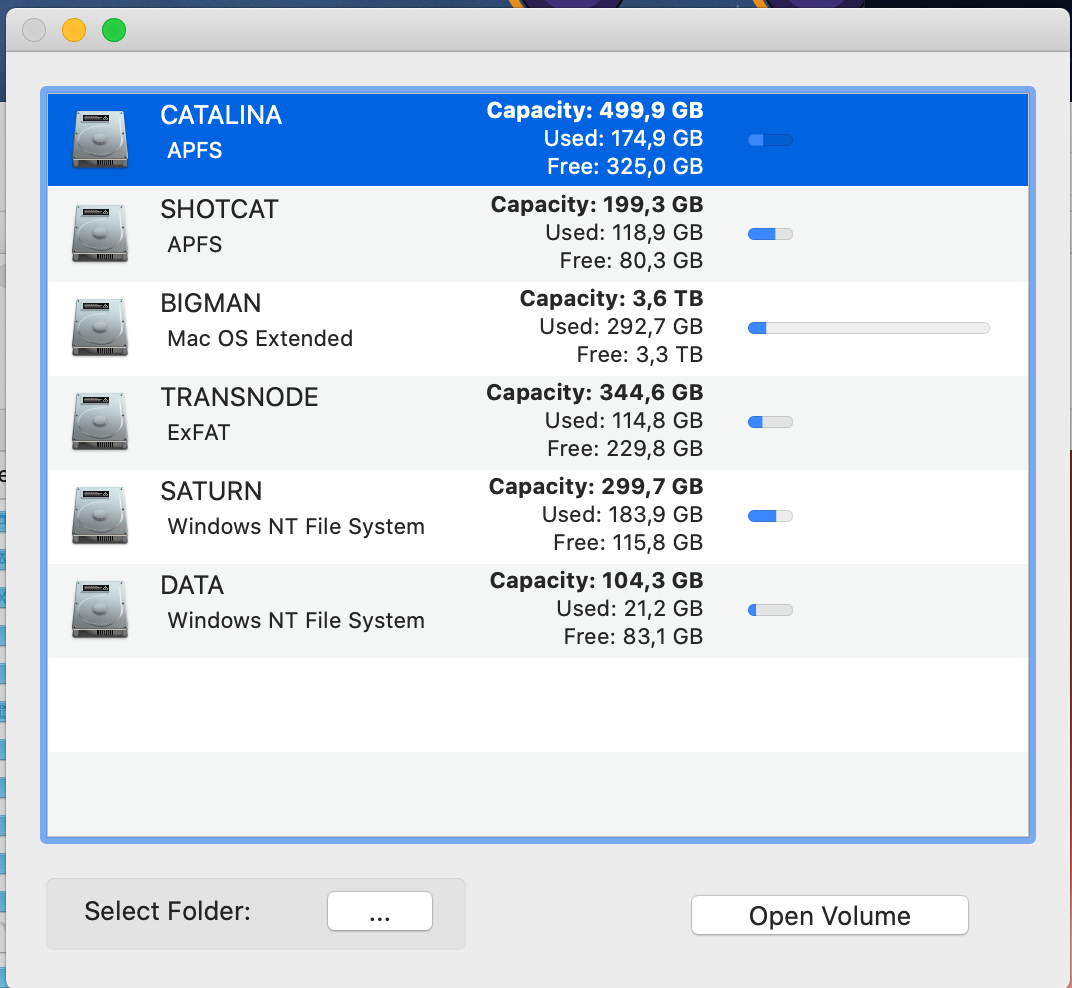Click 'Capacity: 499,9 GB' text

595,110
